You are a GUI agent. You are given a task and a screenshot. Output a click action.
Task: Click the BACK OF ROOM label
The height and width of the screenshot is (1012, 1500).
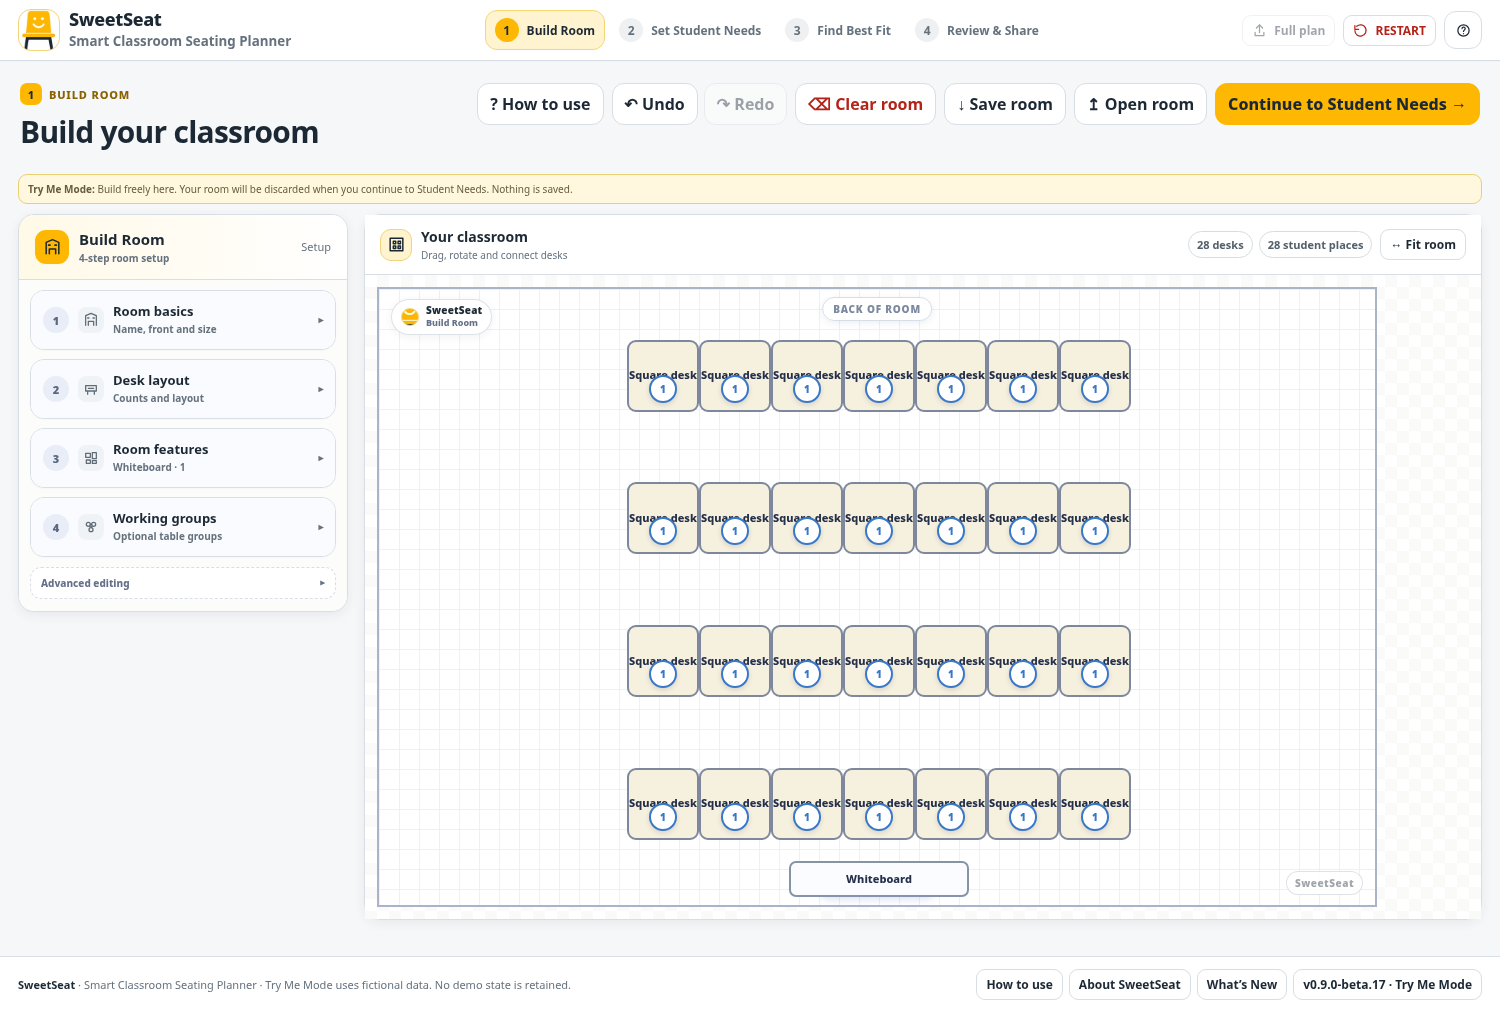click(877, 309)
